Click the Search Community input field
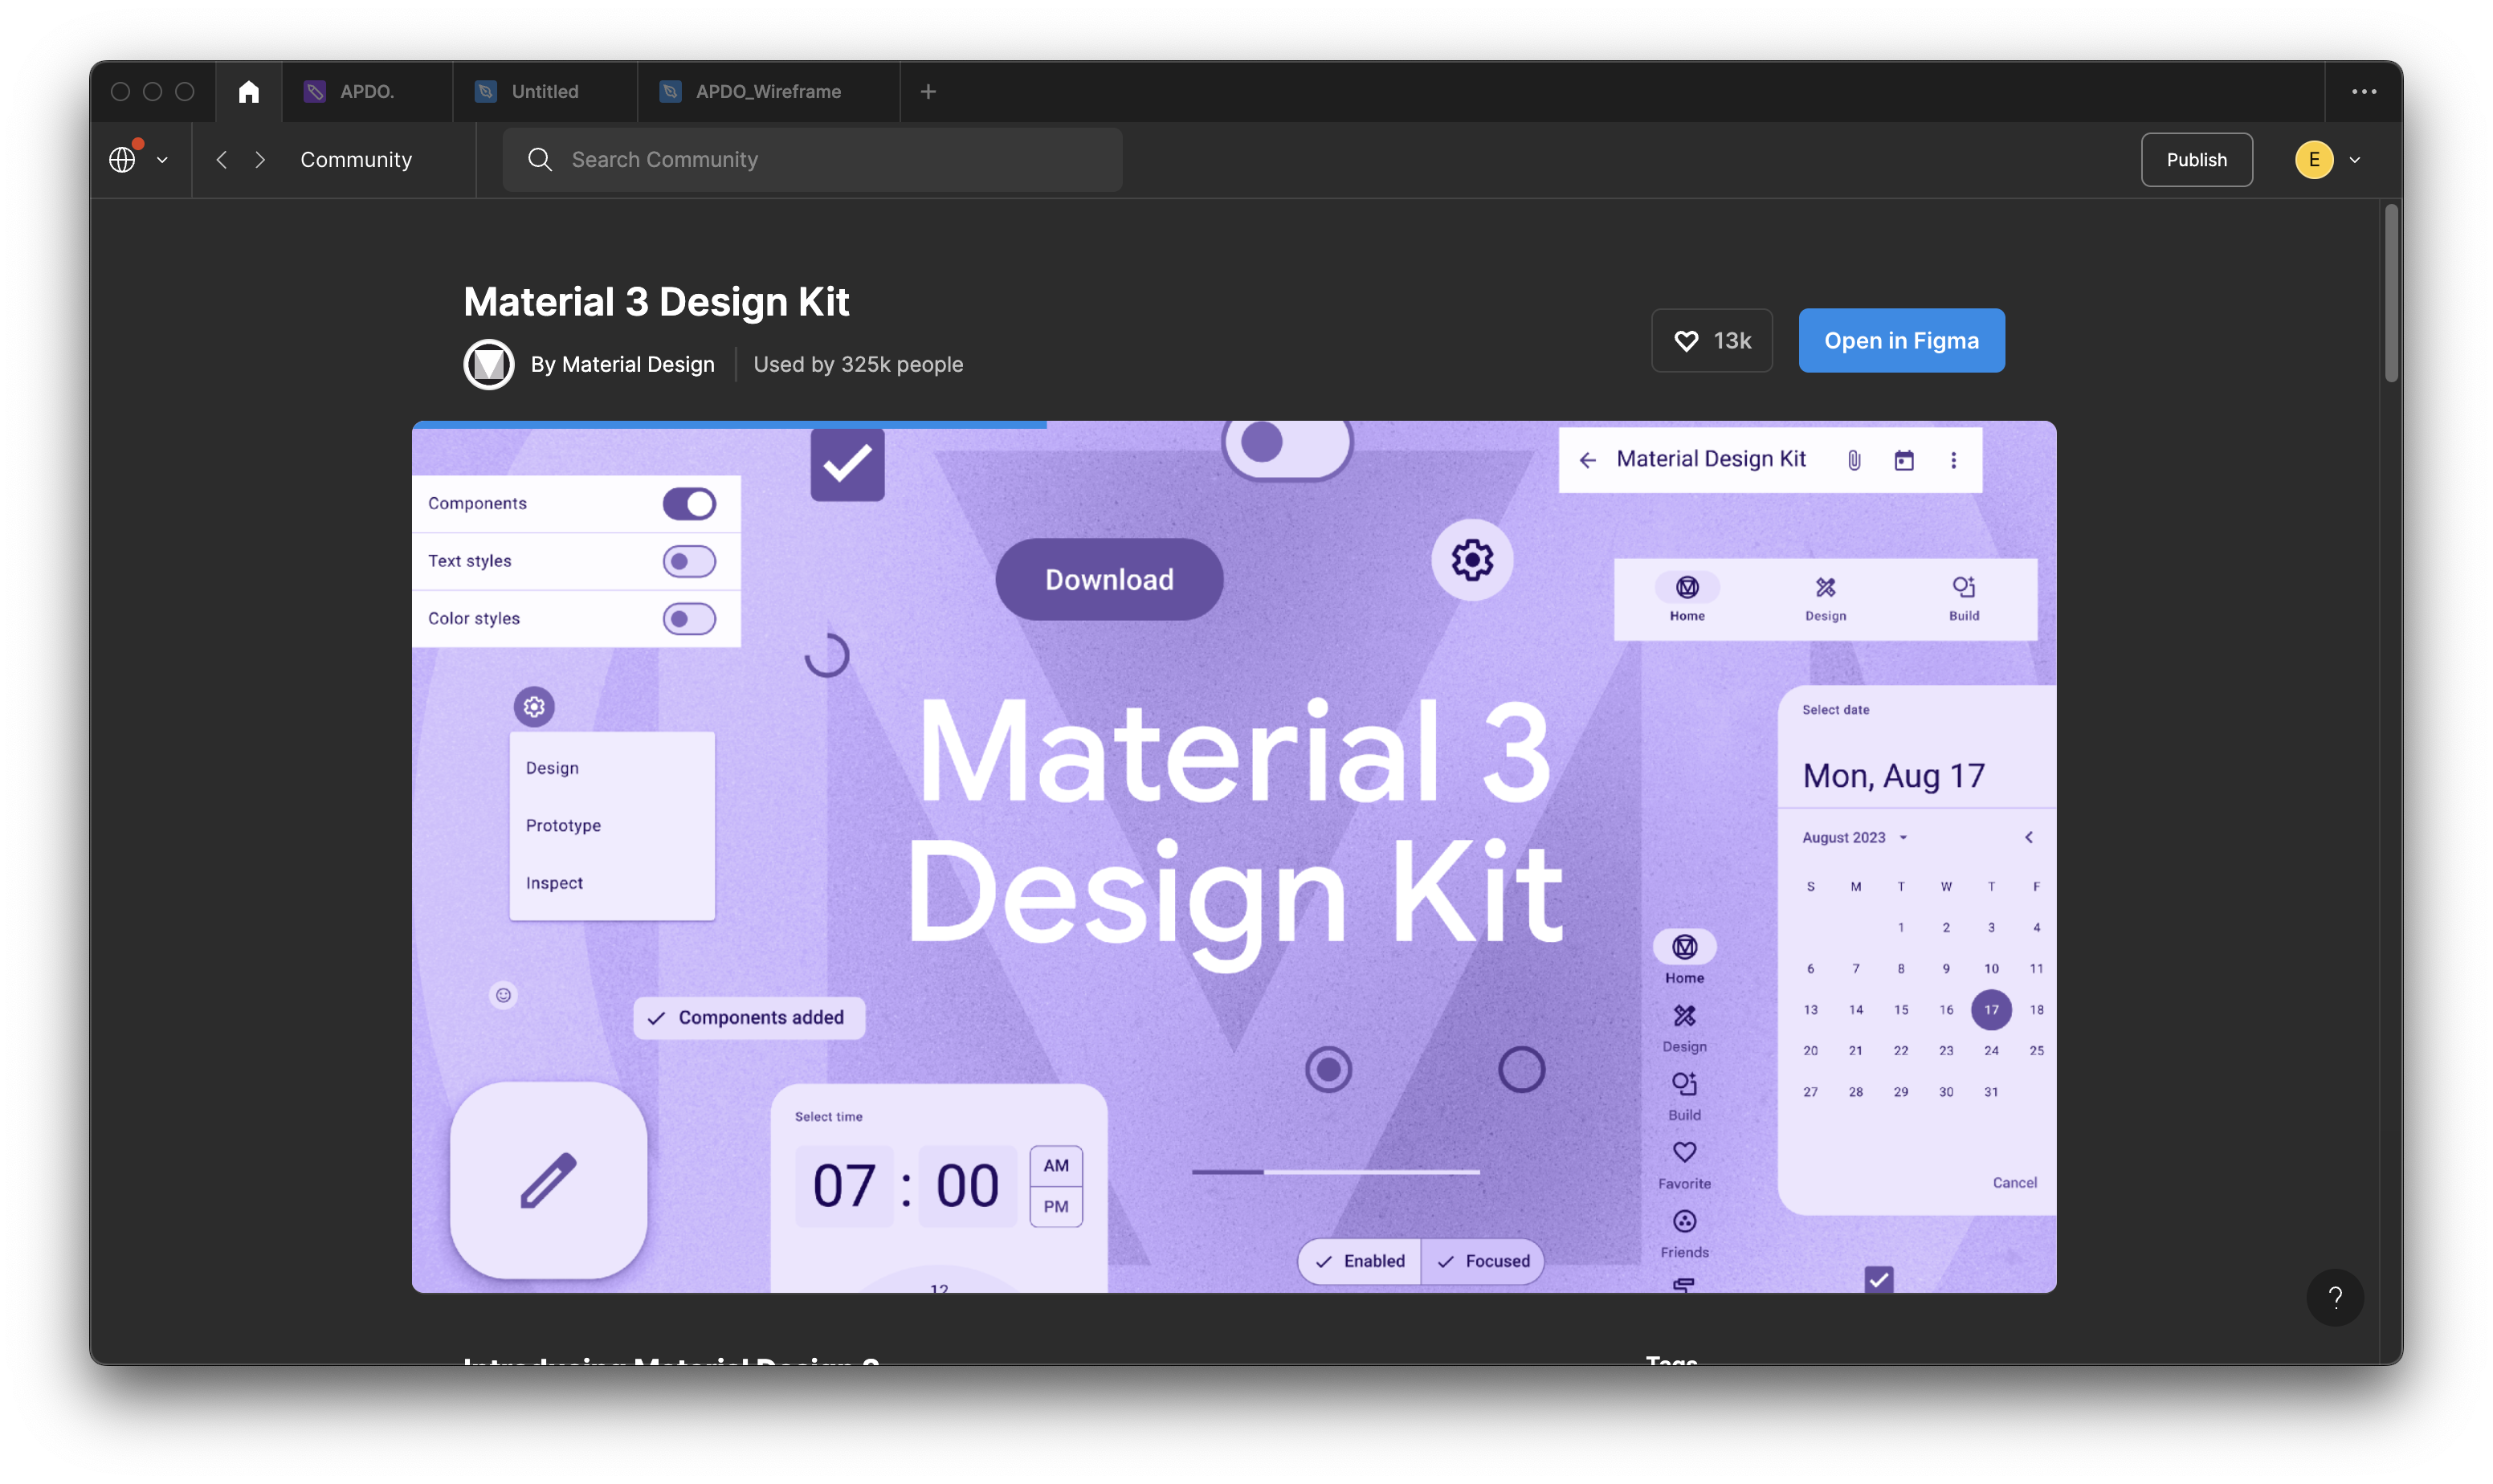The width and height of the screenshot is (2493, 1484). click(812, 160)
